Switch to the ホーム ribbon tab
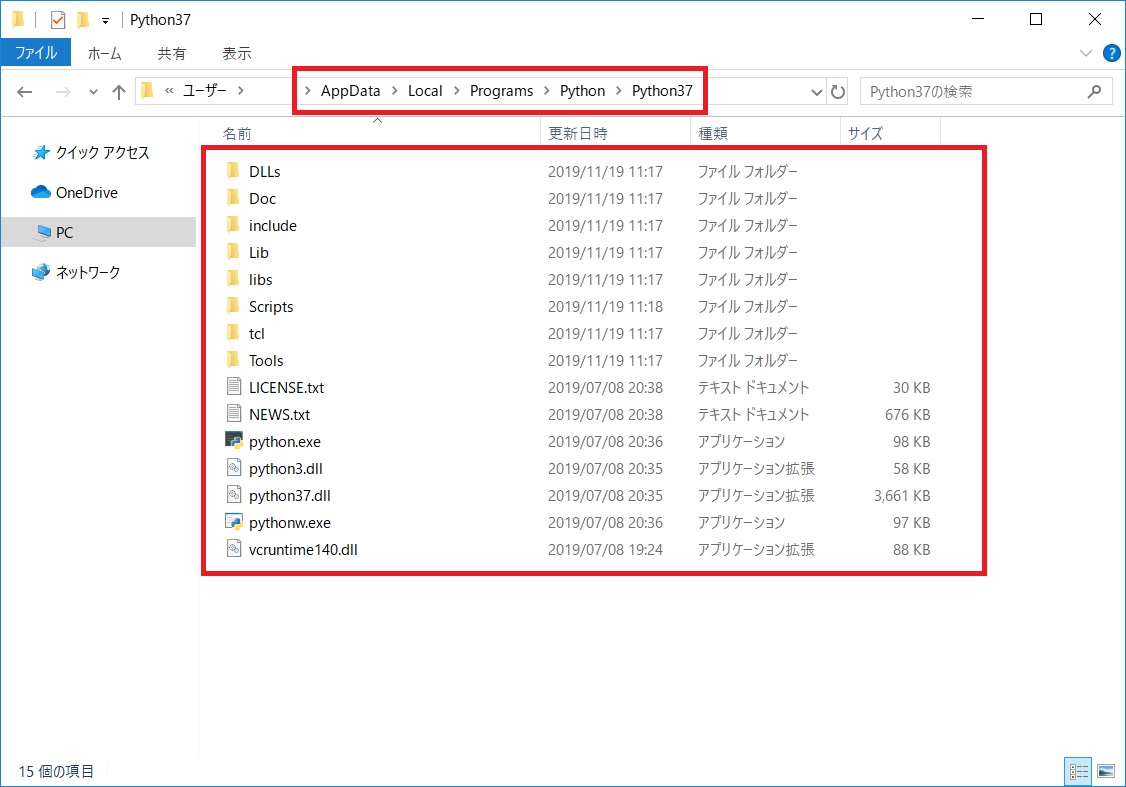This screenshot has width=1126, height=787. click(105, 53)
